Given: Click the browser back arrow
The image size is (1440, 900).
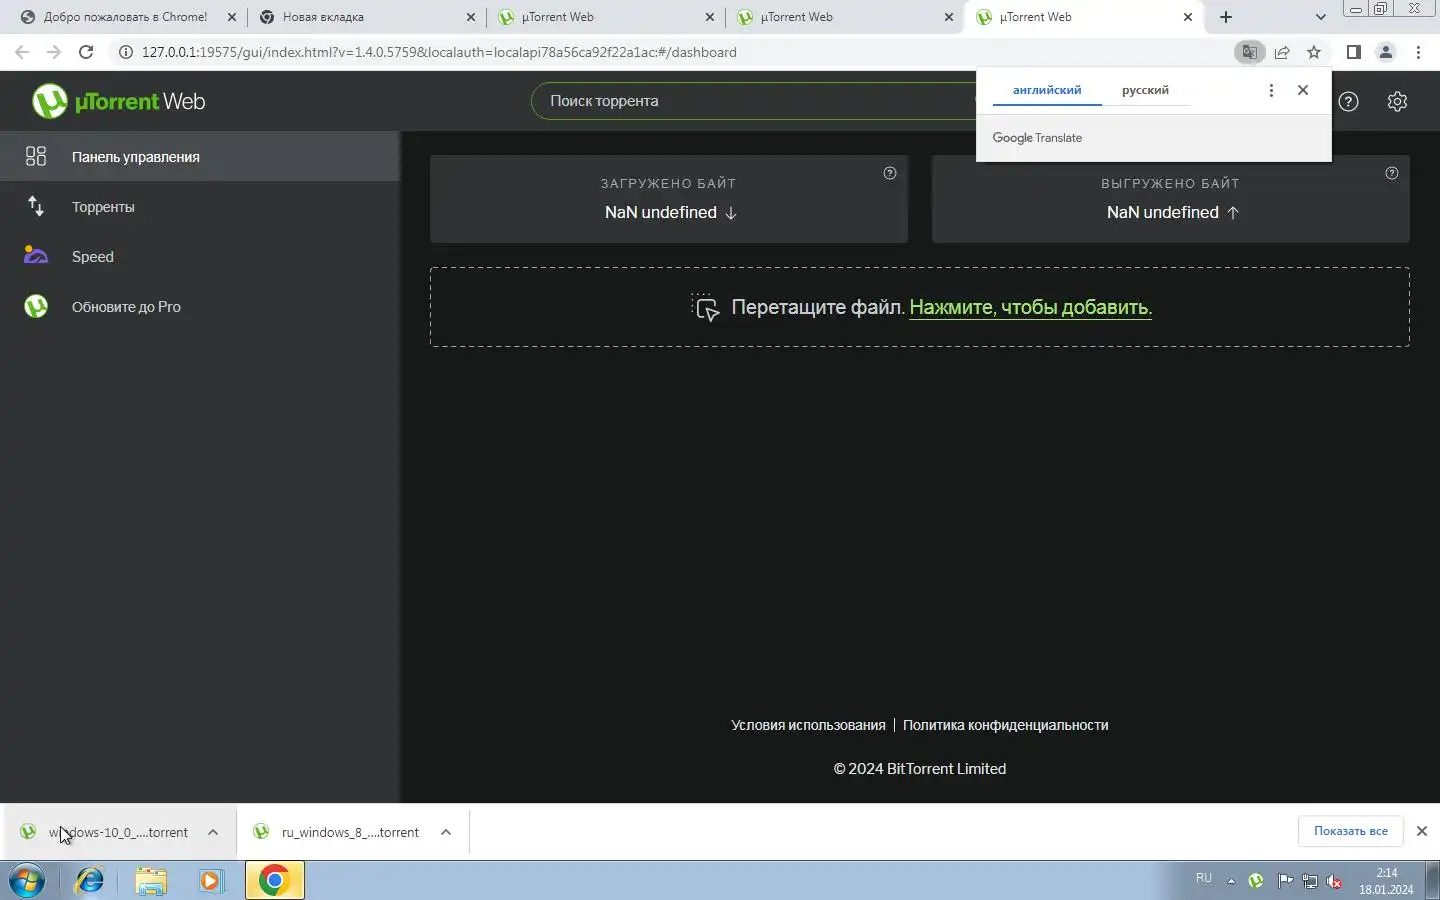Looking at the screenshot, I should pyautogui.click(x=22, y=52).
